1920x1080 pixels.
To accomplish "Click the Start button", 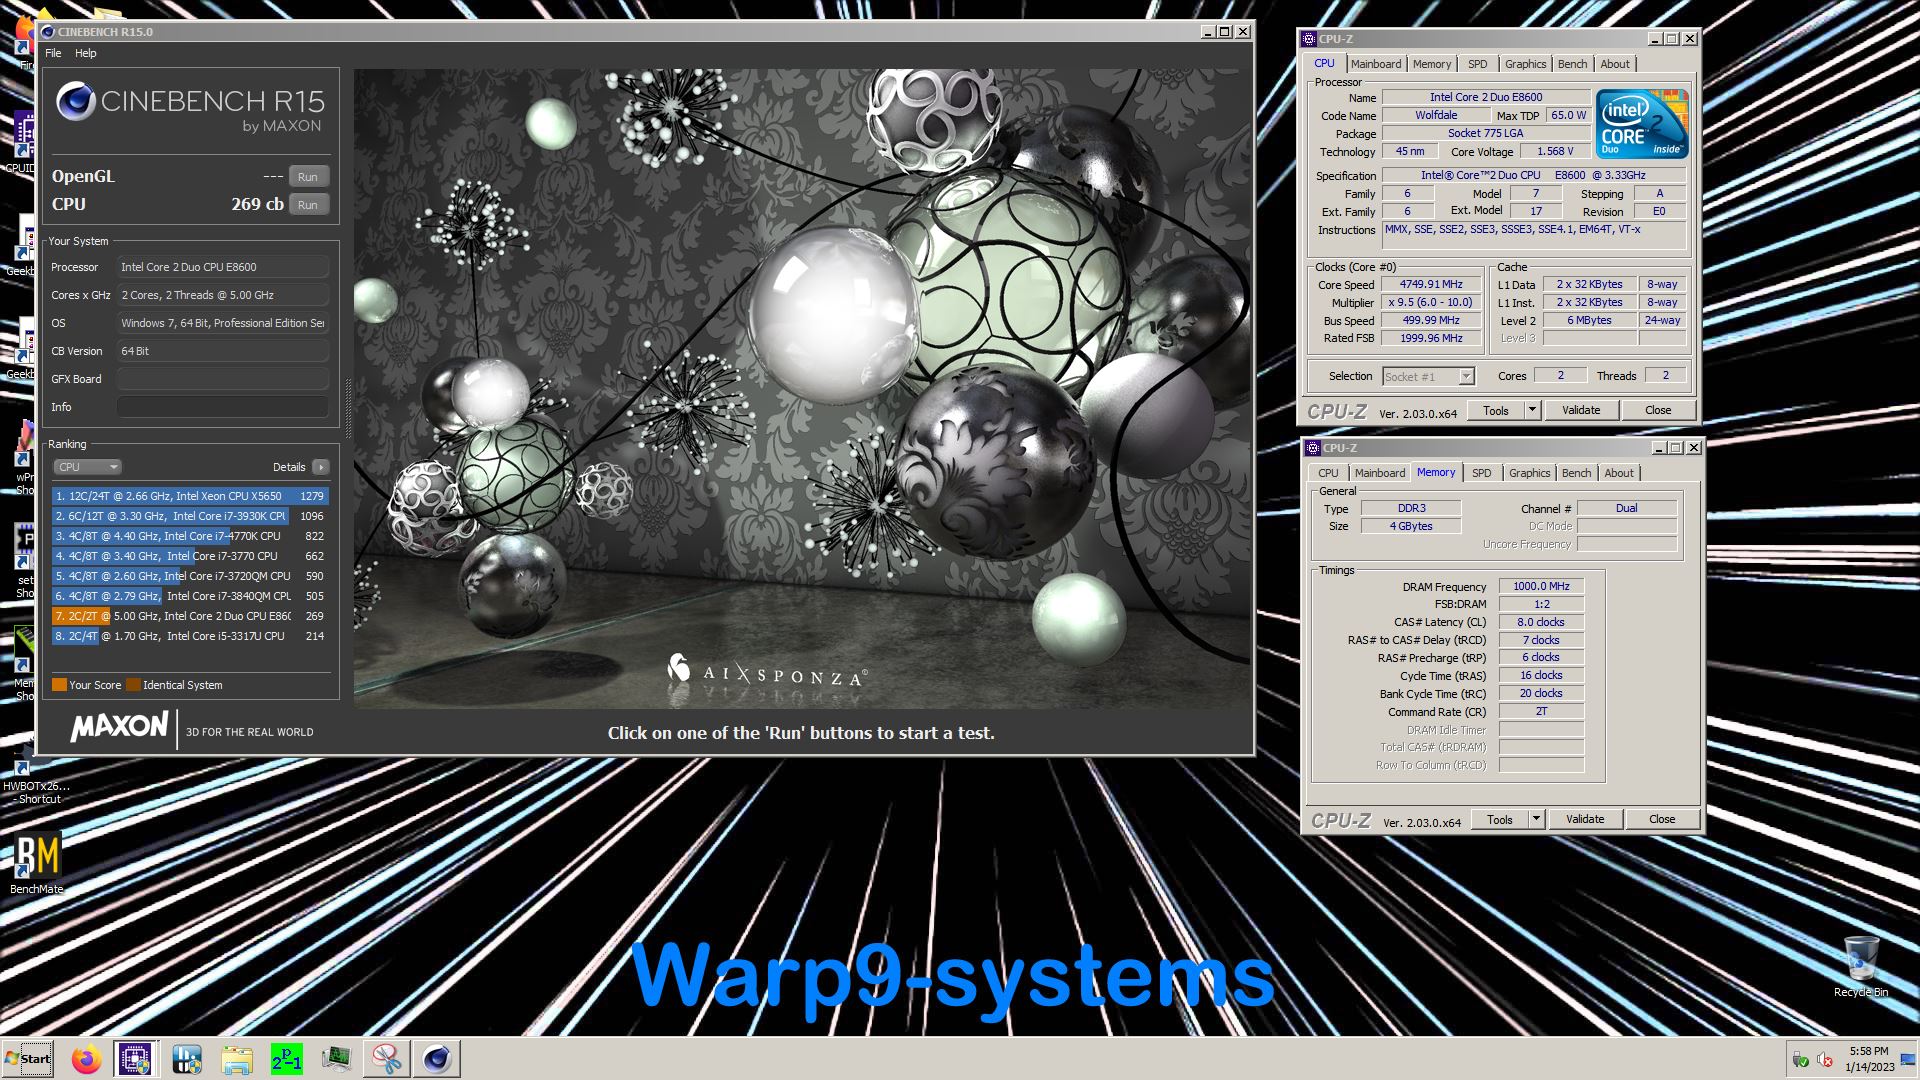I will click(x=28, y=1059).
